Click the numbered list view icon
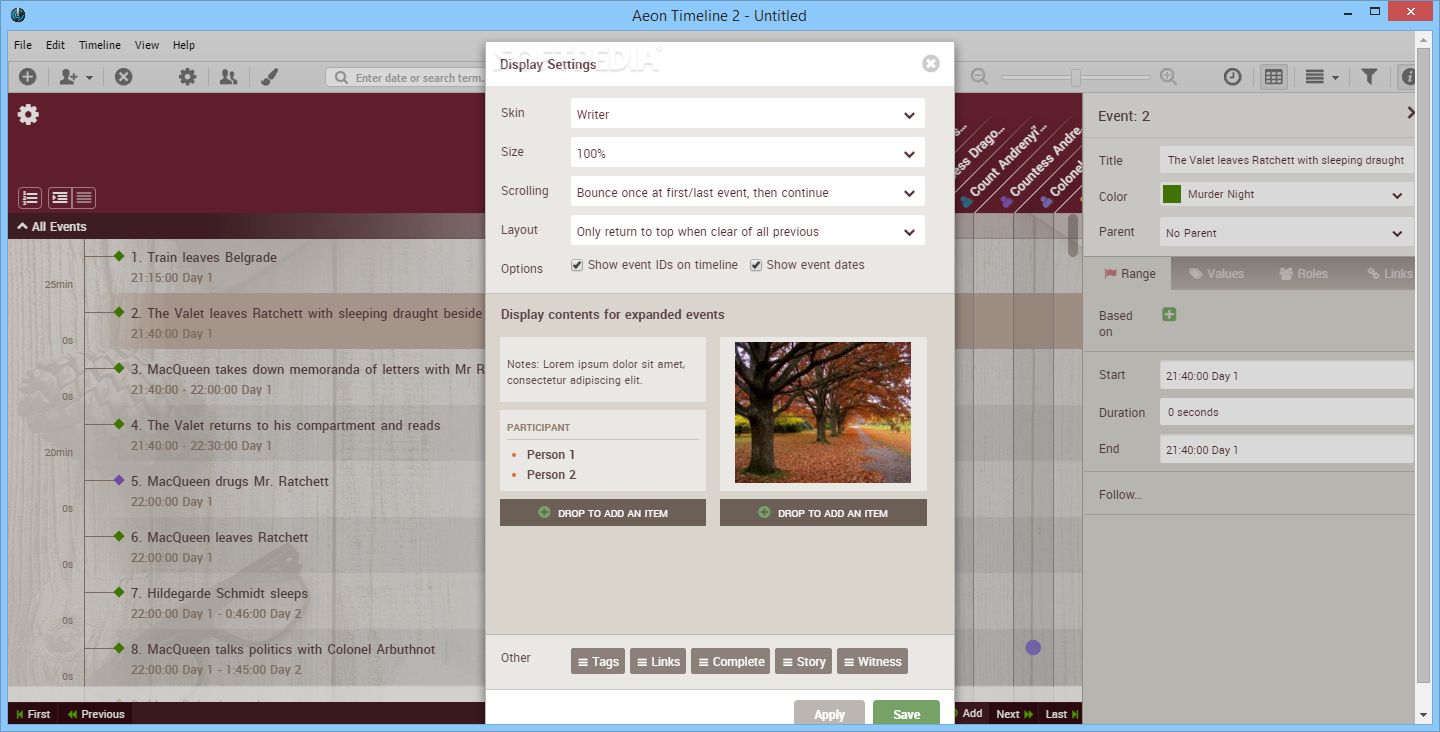Viewport: 1440px width, 732px height. point(30,198)
